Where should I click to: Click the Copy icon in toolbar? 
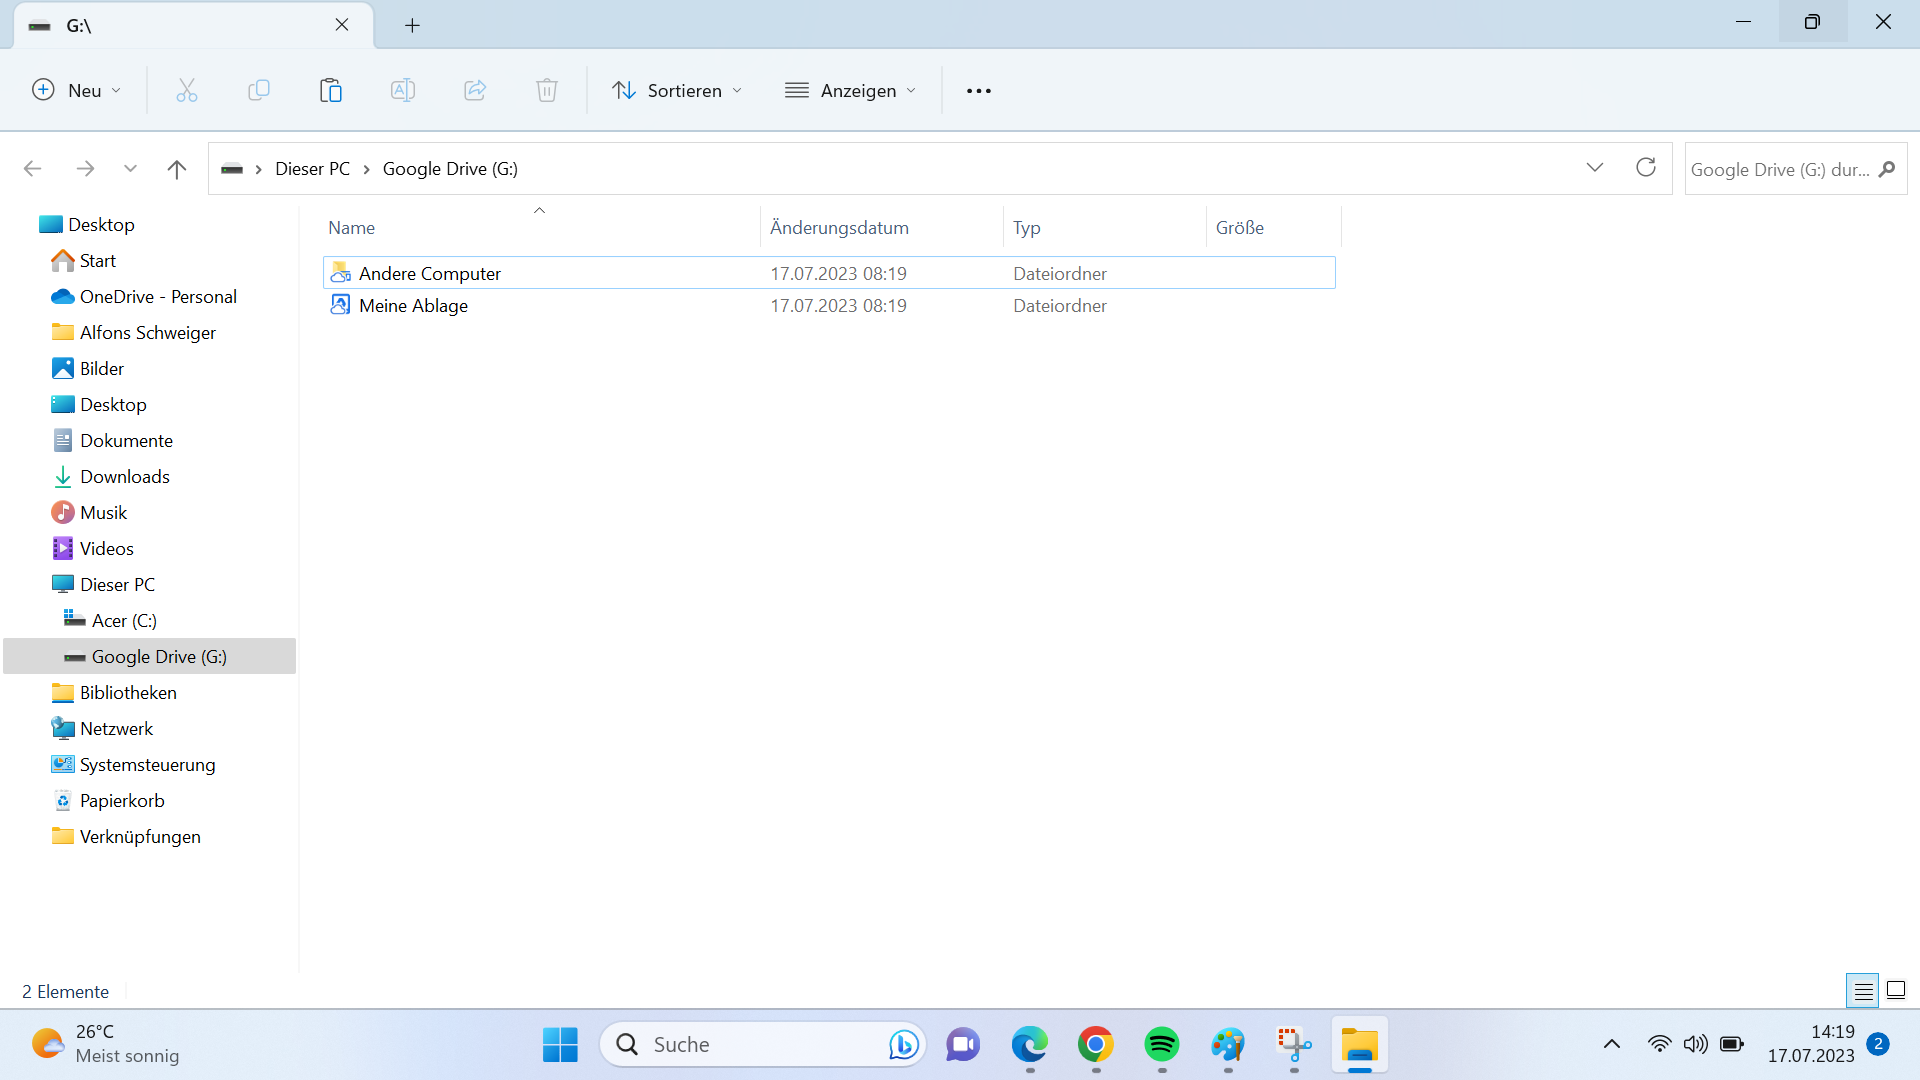pos(258,90)
